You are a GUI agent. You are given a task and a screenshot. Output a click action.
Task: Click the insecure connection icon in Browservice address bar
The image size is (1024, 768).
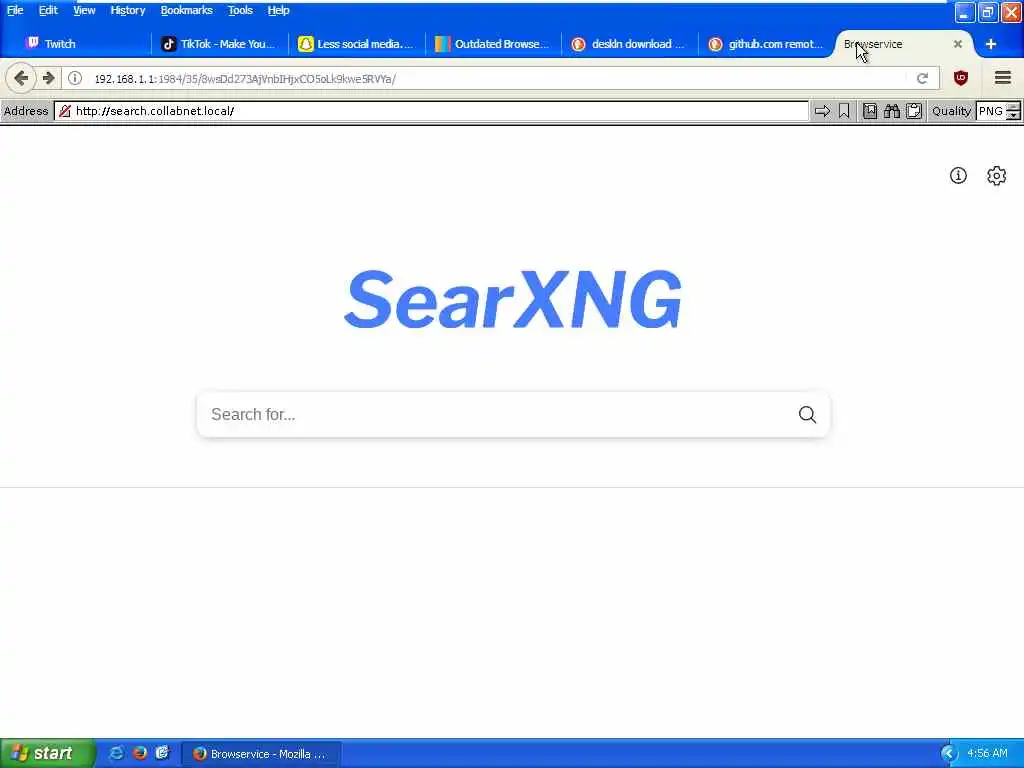(x=65, y=111)
